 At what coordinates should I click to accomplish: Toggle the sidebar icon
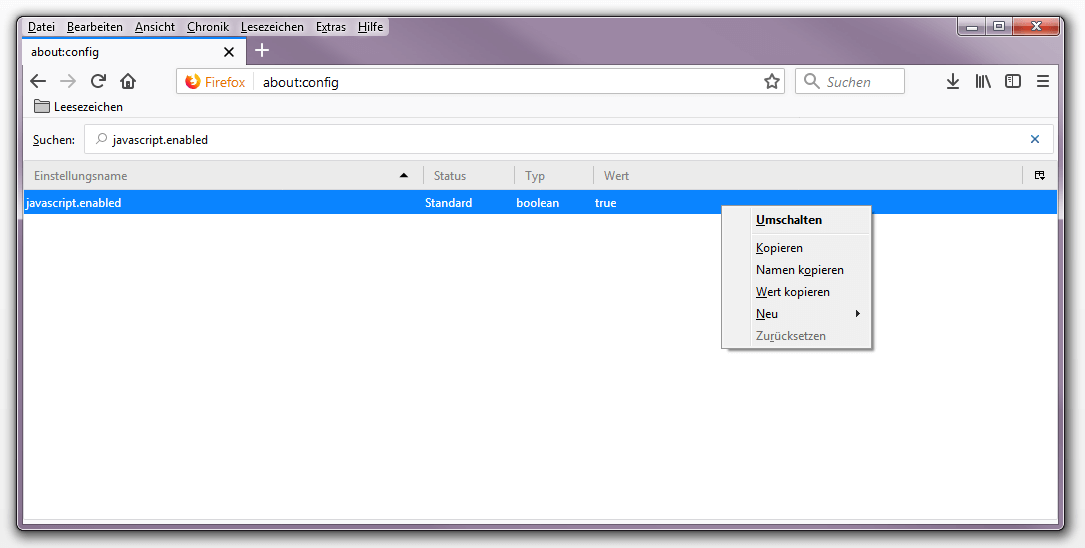click(x=1013, y=82)
